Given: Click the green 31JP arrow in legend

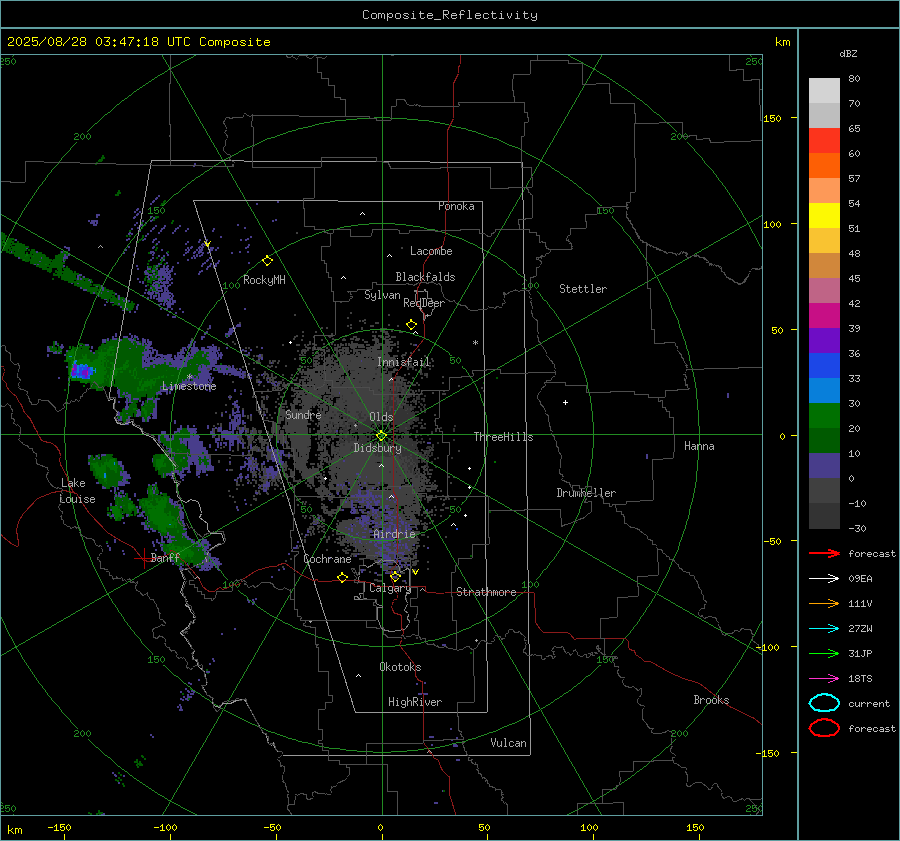Looking at the screenshot, I should coord(824,653).
